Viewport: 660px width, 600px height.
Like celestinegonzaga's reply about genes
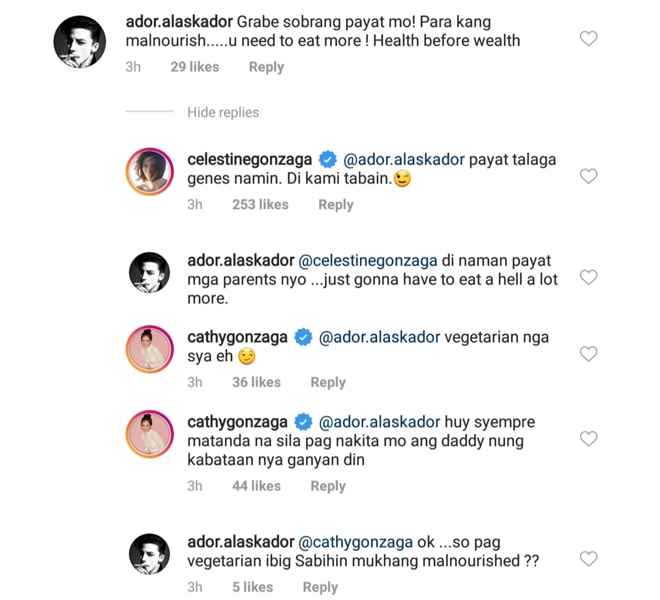pyautogui.click(x=588, y=176)
